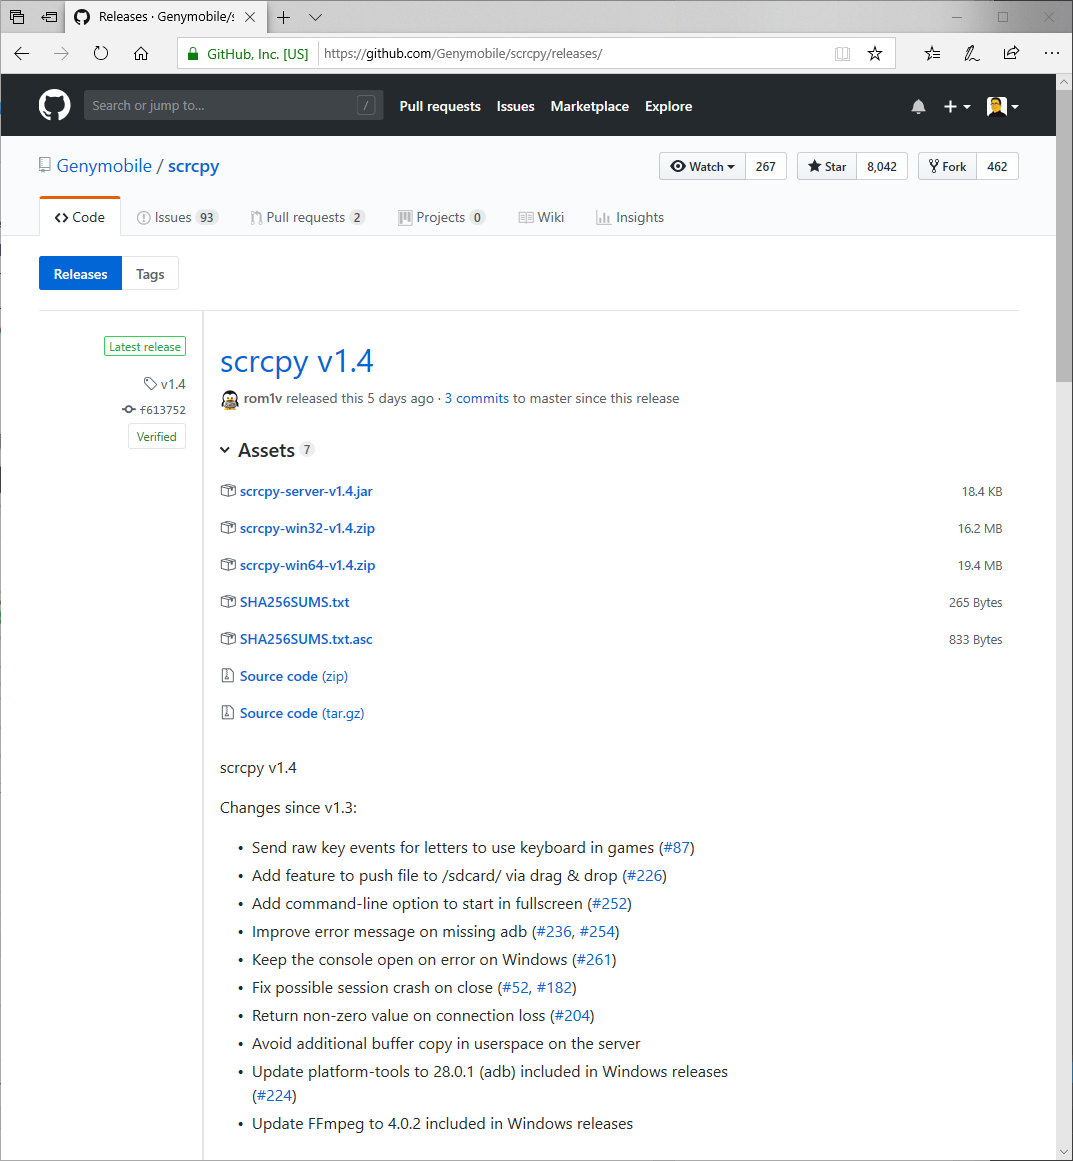Click the GitHub octocat logo
This screenshot has height=1161, width=1073.
pos(54,106)
